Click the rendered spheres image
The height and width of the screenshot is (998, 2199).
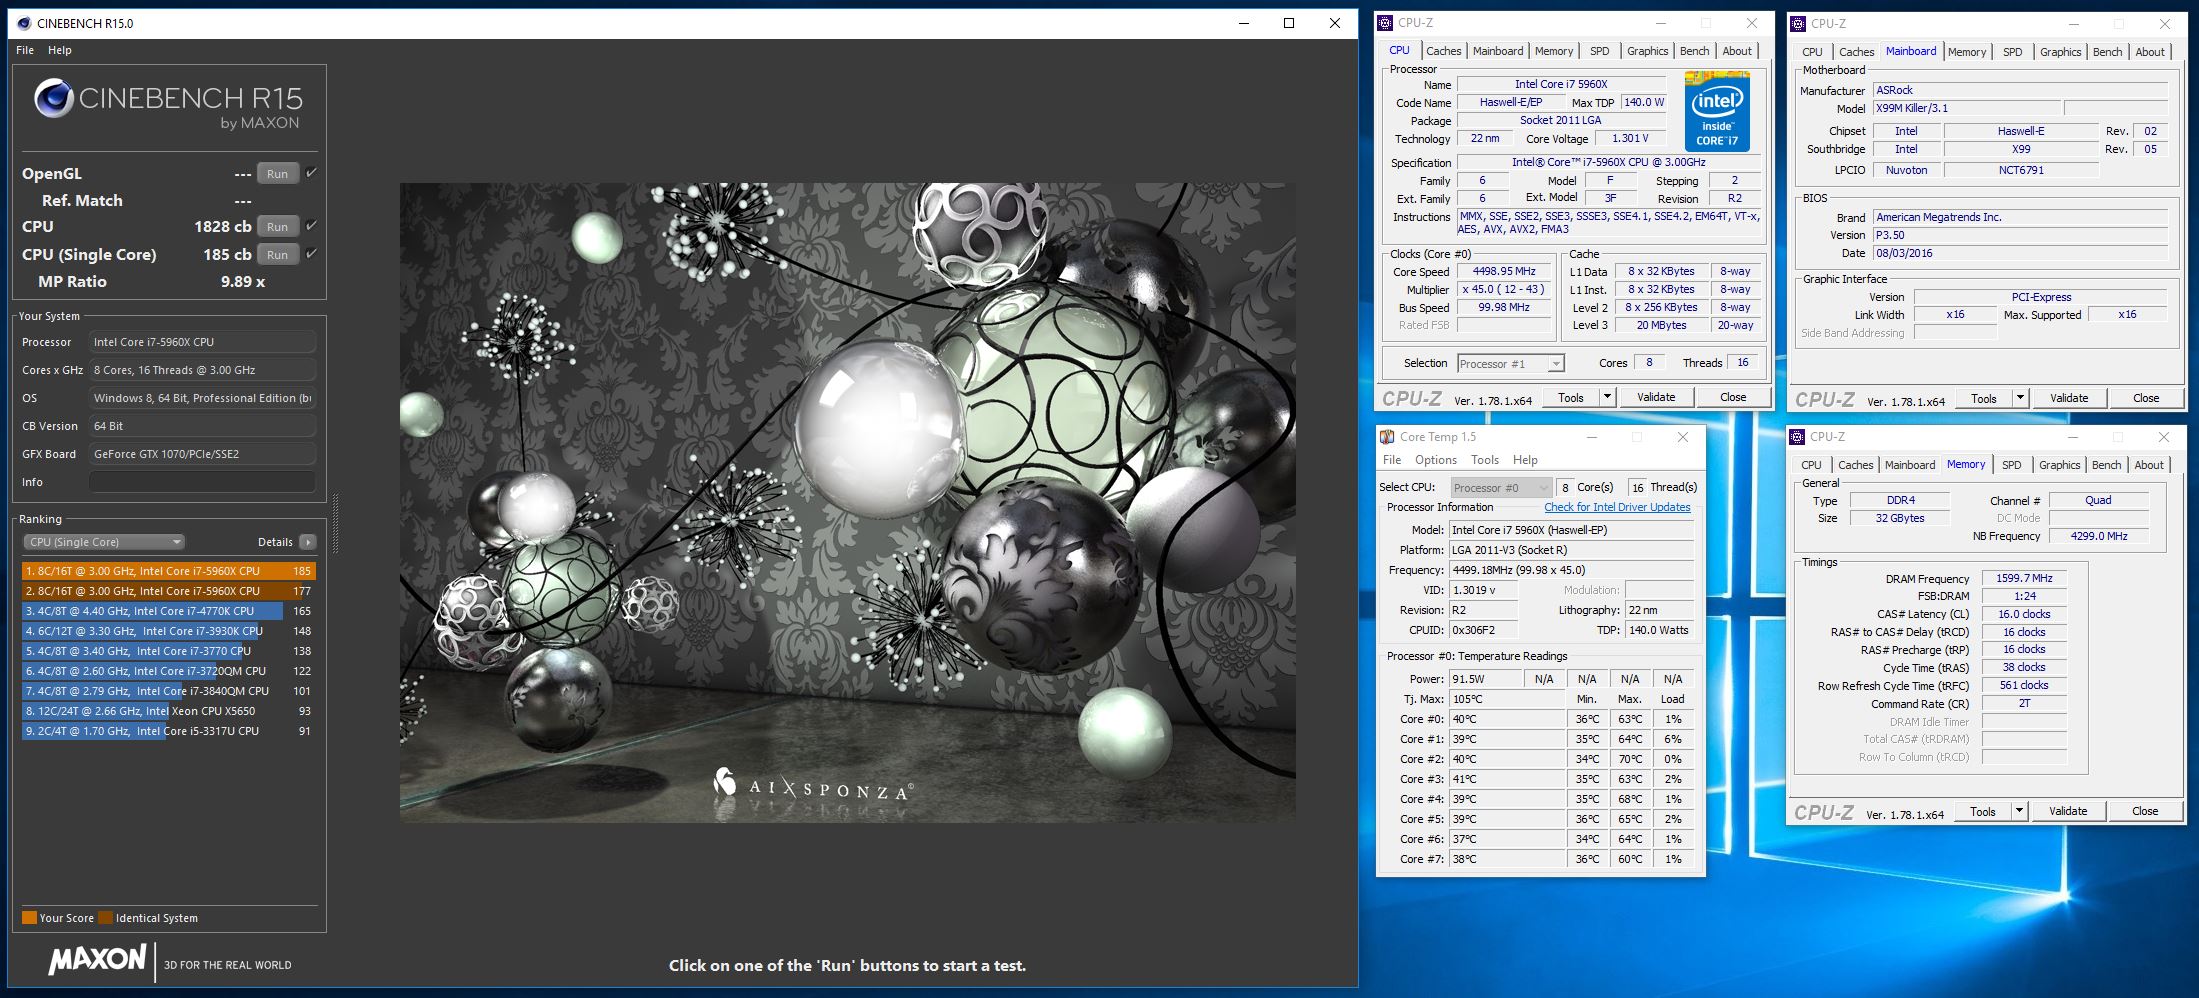click(847, 502)
